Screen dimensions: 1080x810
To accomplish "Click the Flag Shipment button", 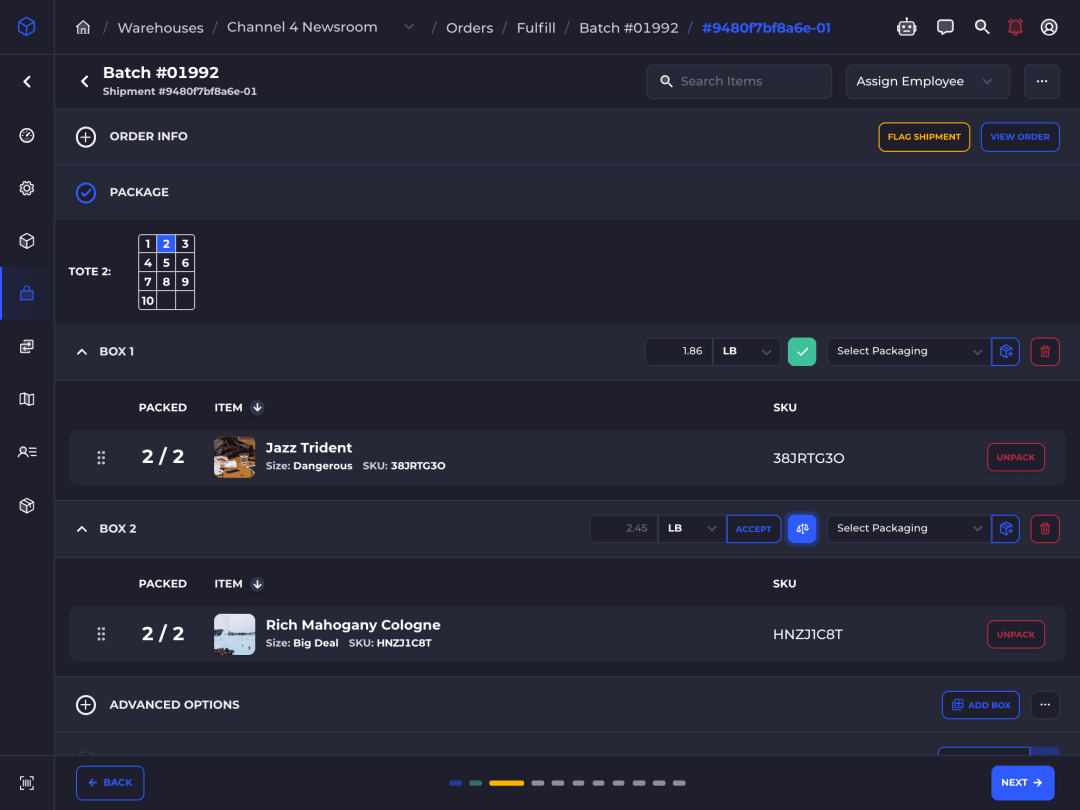I will [924, 137].
